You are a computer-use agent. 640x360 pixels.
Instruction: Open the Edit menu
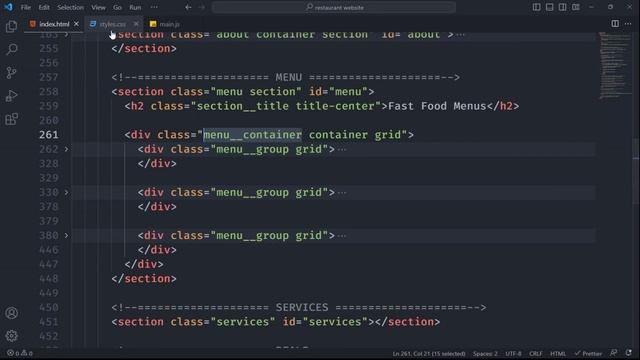pyautogui.click(x=44, y=7)
